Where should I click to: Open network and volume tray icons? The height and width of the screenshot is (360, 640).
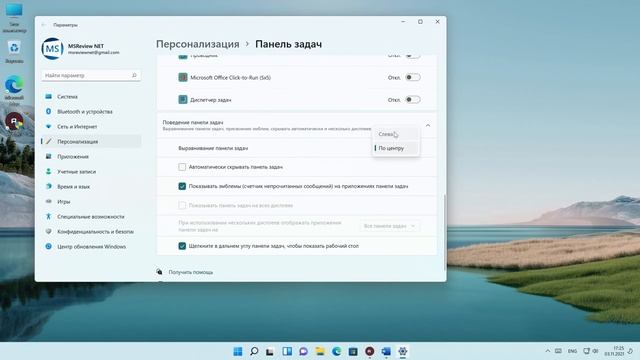coord(591,351)
